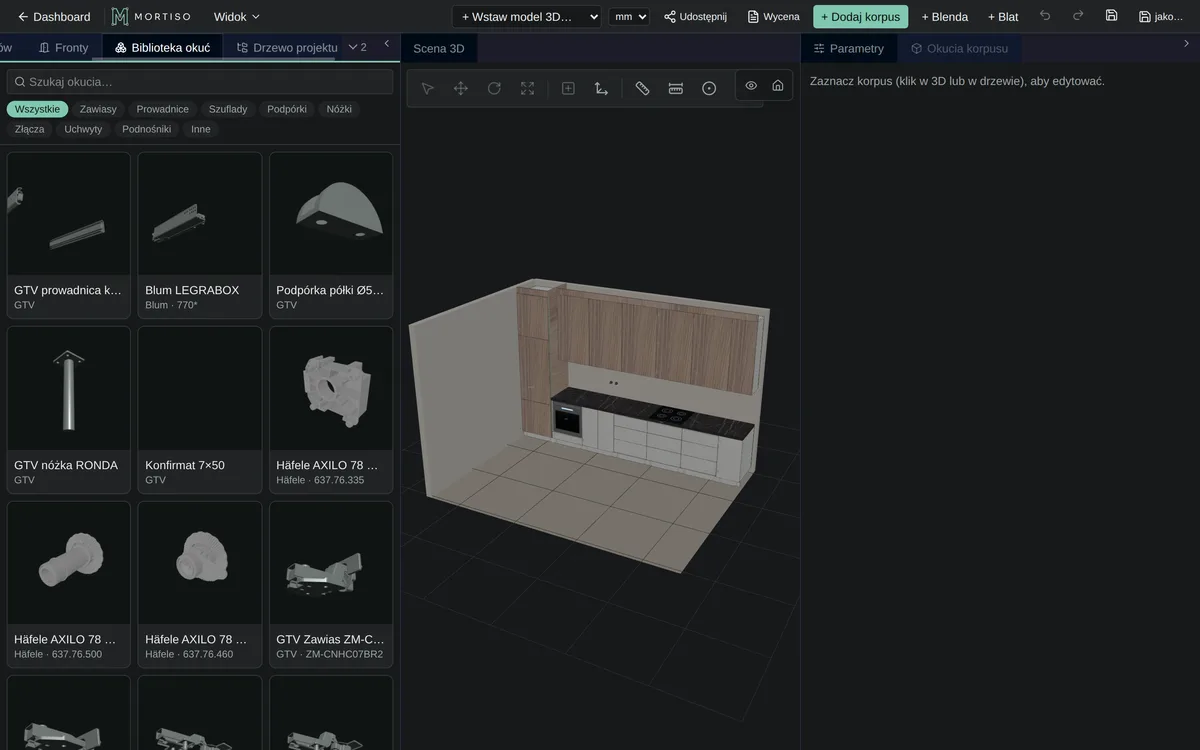Collapse the left panel with chevron
This screenshot has height=750, width=1200.
387,43
